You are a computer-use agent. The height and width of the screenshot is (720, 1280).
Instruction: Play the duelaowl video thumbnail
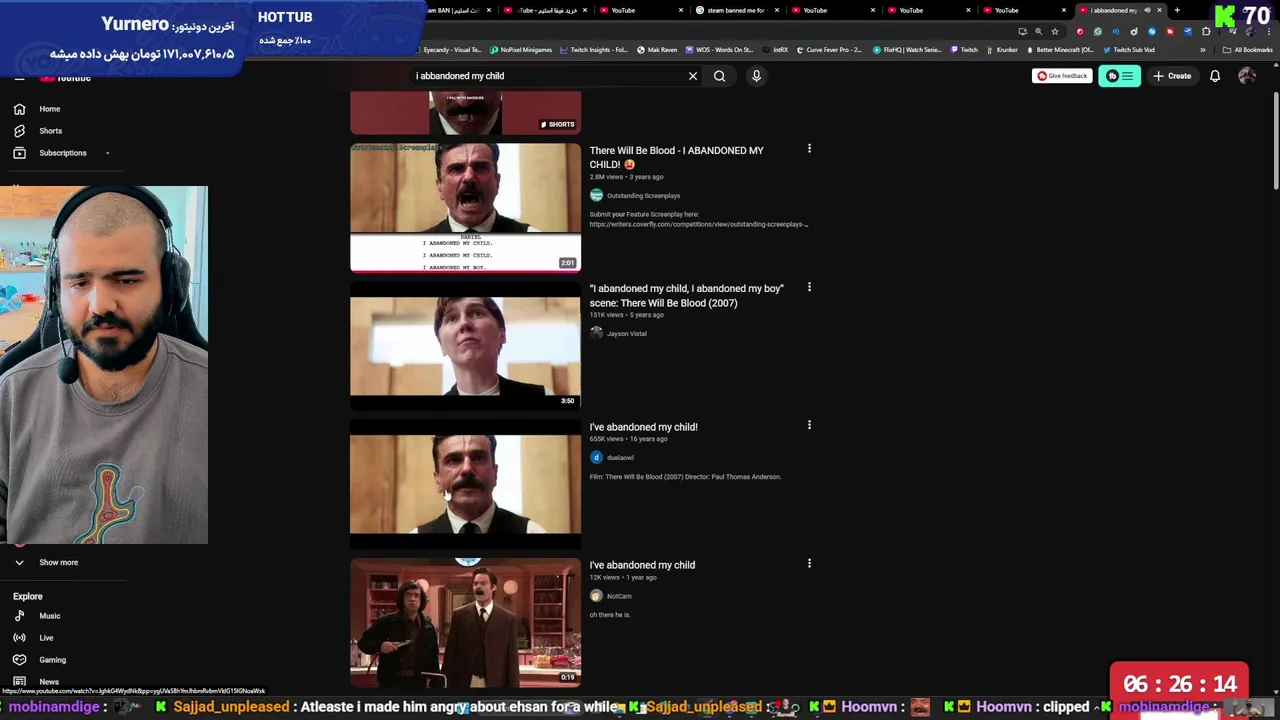[465, 484]
